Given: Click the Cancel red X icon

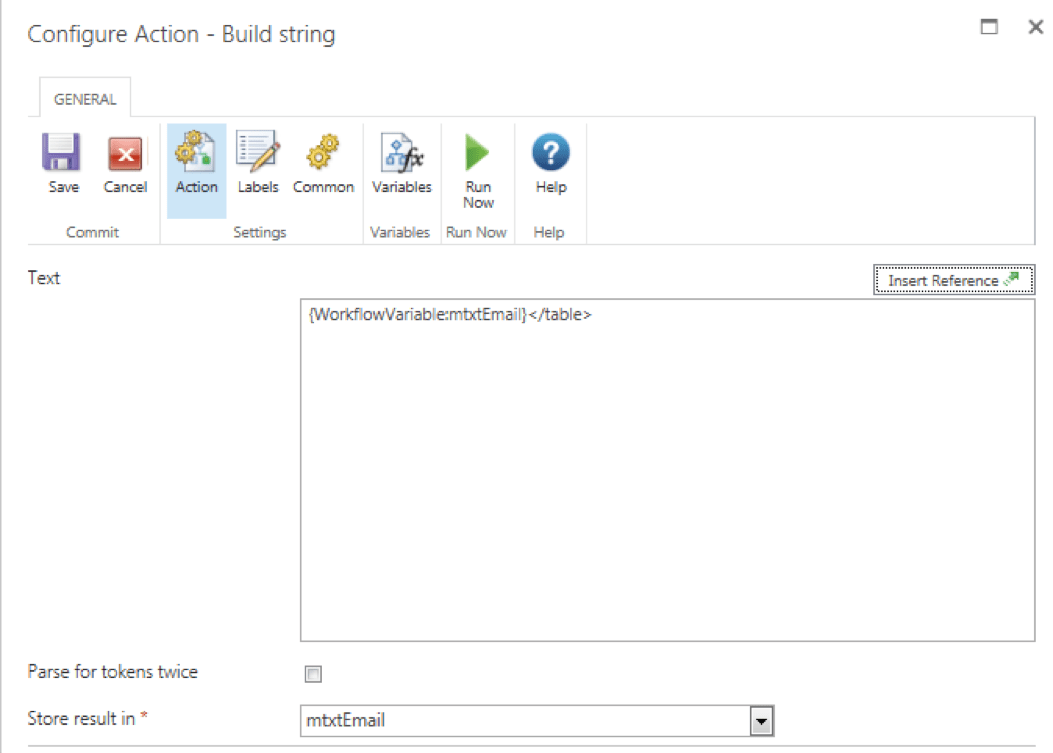Looking at the screenshot, I should [x=125, y=154].
